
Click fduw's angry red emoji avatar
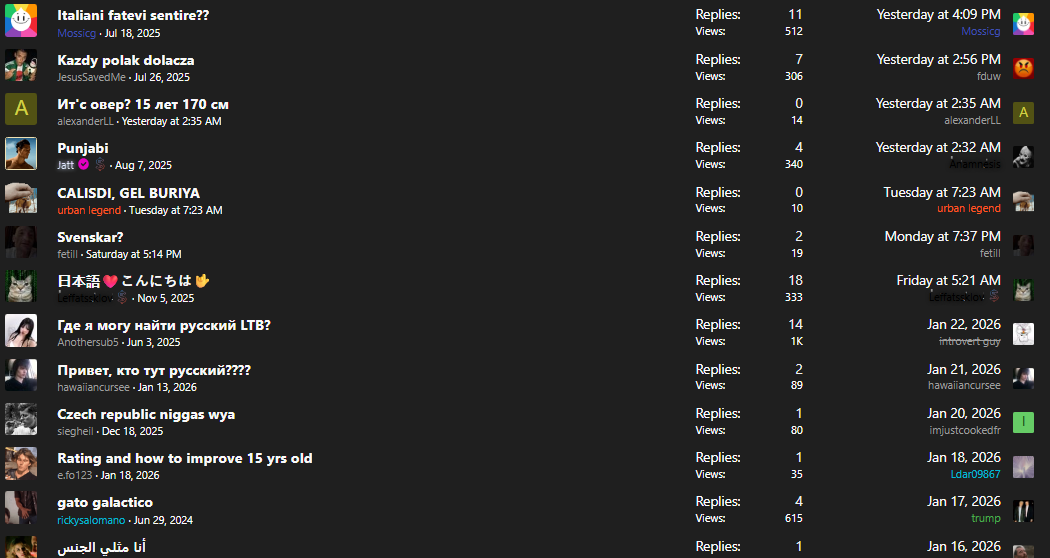tap(1023, 68)
